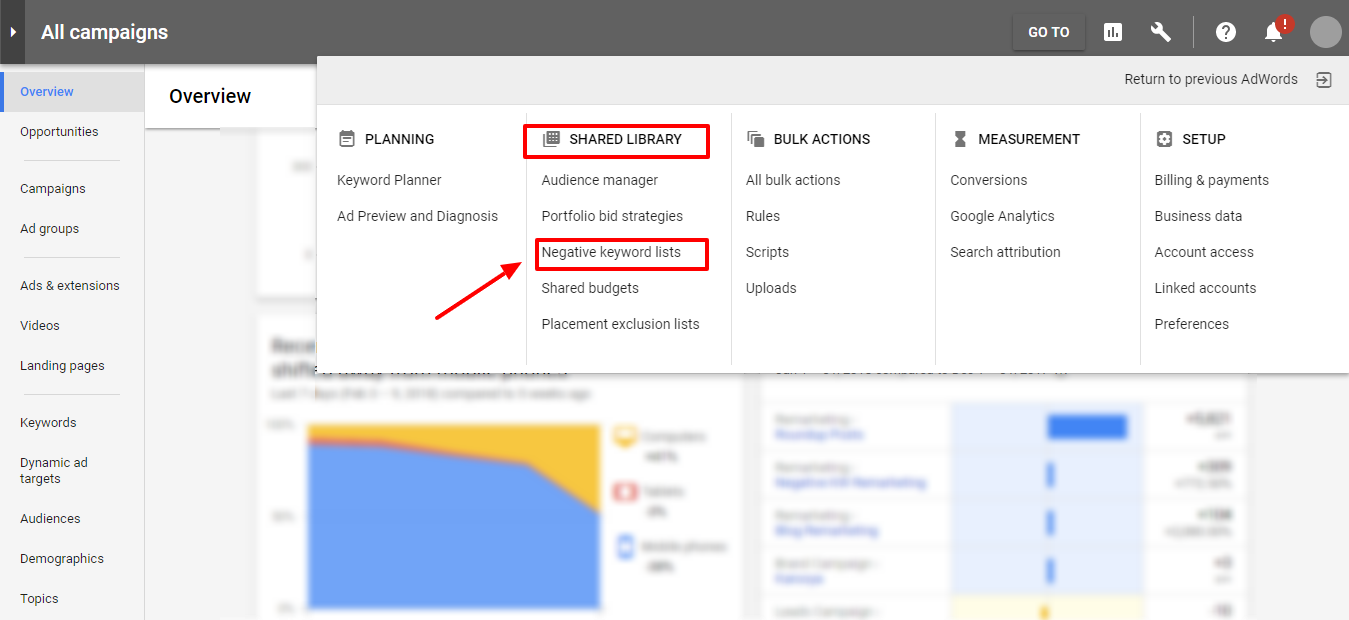The image size is (1349, 620).
Task: Open Conversions under Measurement
Action: 989,180
